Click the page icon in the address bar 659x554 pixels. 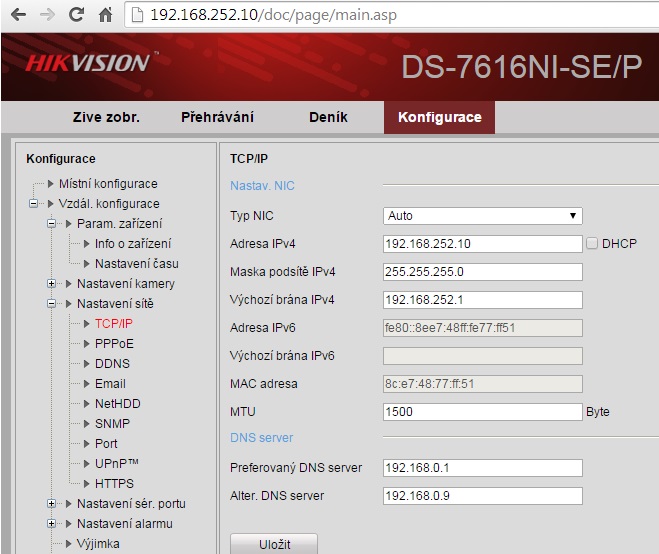tap(139, 15)
